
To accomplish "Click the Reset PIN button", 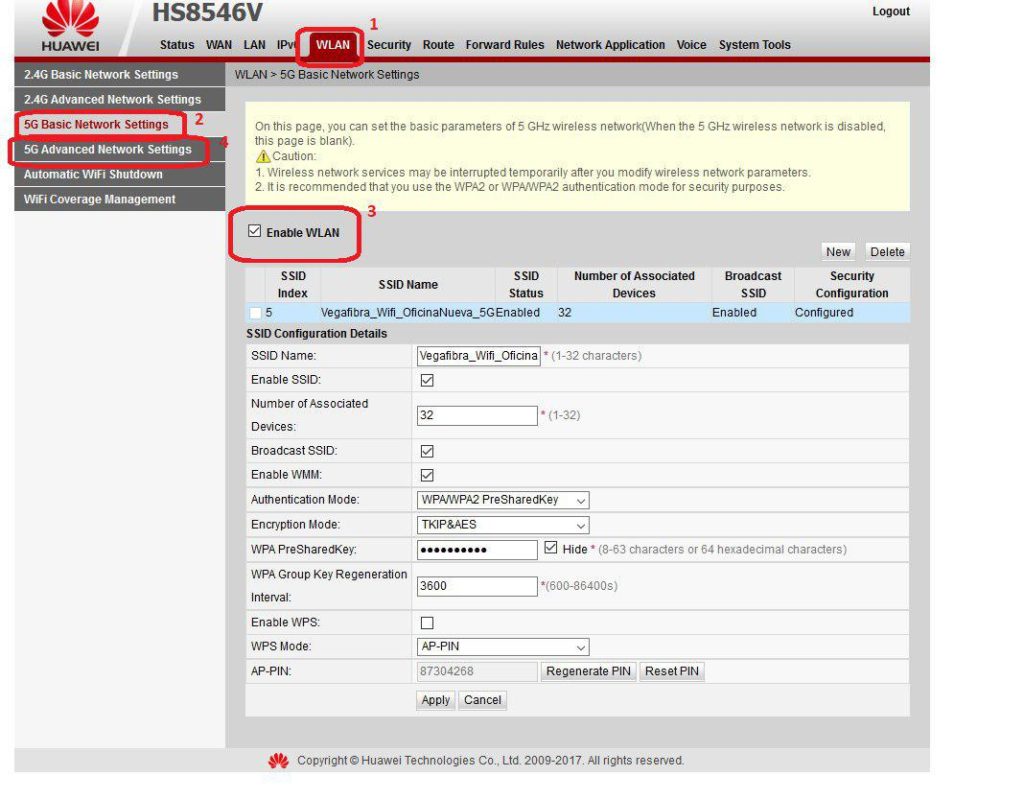I will (672, 672).
